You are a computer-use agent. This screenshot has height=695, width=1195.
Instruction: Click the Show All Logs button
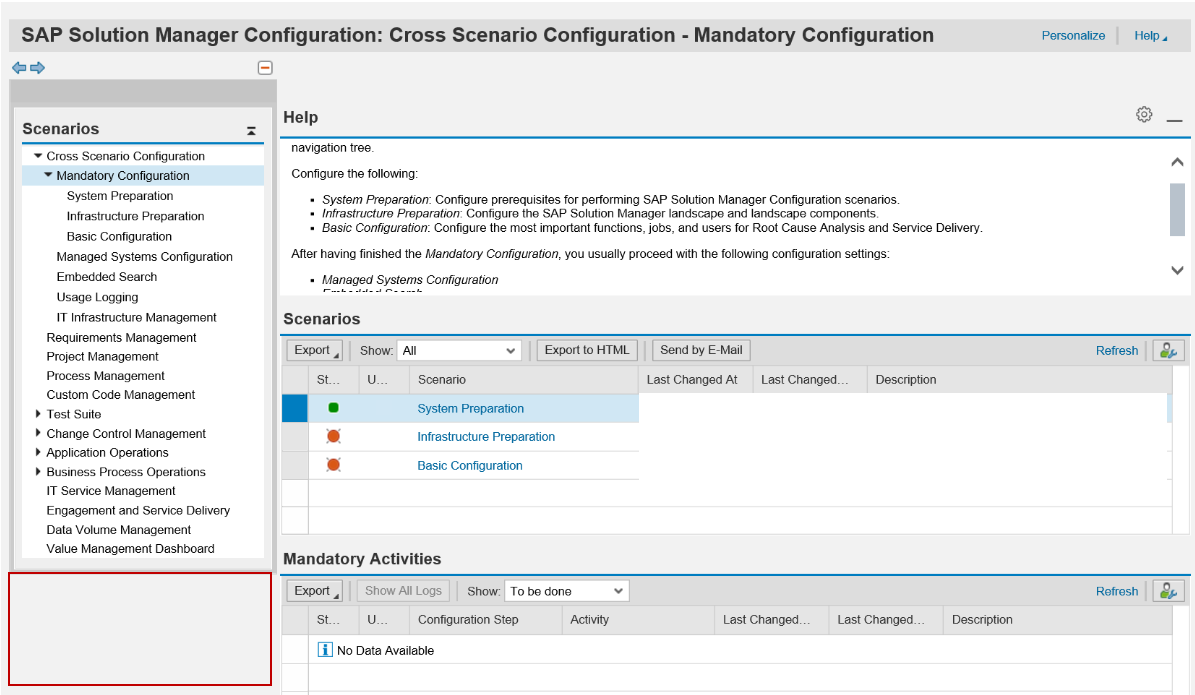point(403,591)
